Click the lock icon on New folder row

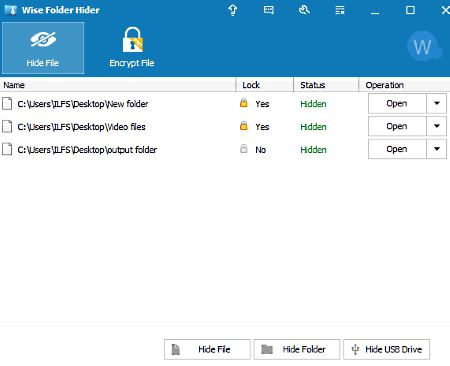pos(244,103)
